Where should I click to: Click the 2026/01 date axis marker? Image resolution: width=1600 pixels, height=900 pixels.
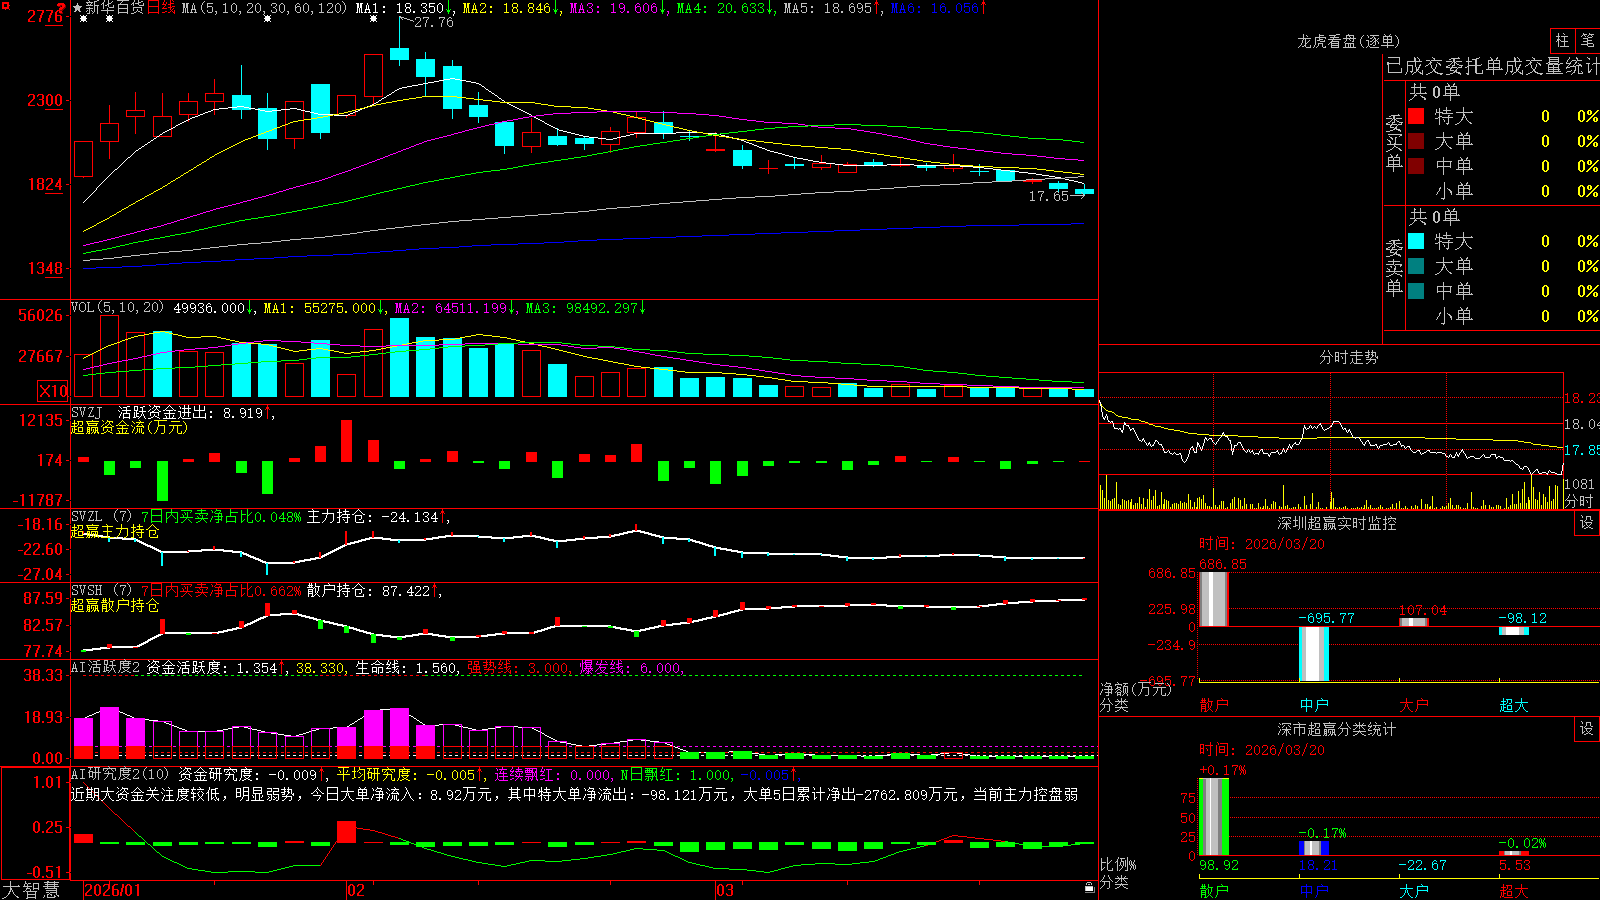[x=112, y=890]
